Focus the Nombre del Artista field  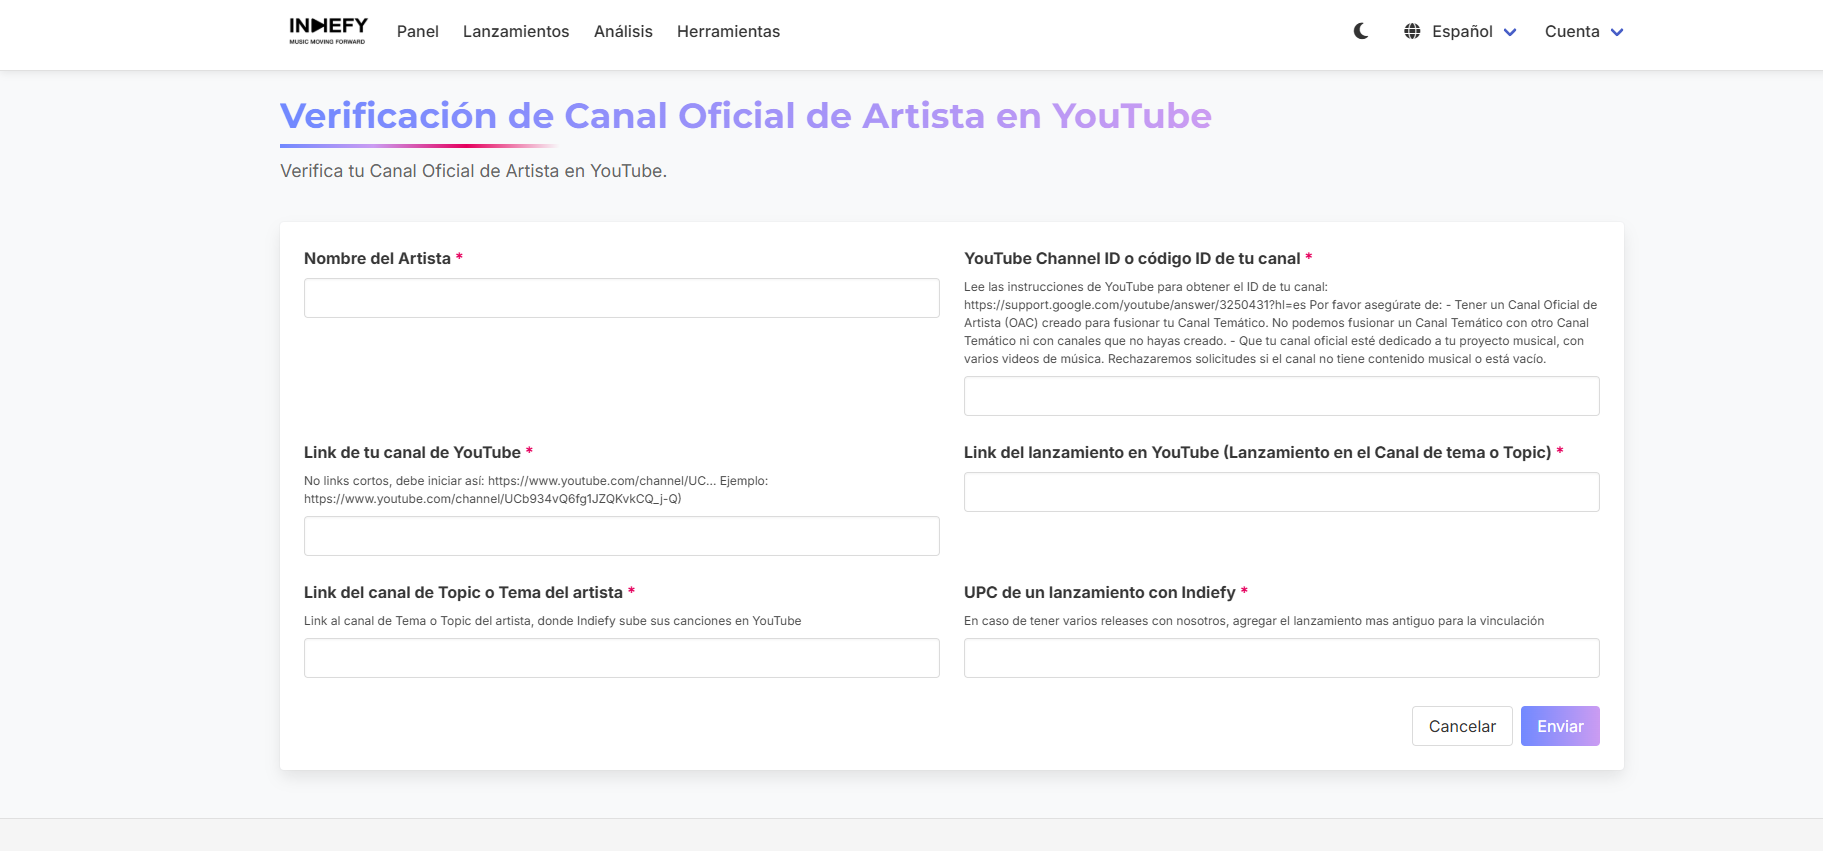coord(621,298)
